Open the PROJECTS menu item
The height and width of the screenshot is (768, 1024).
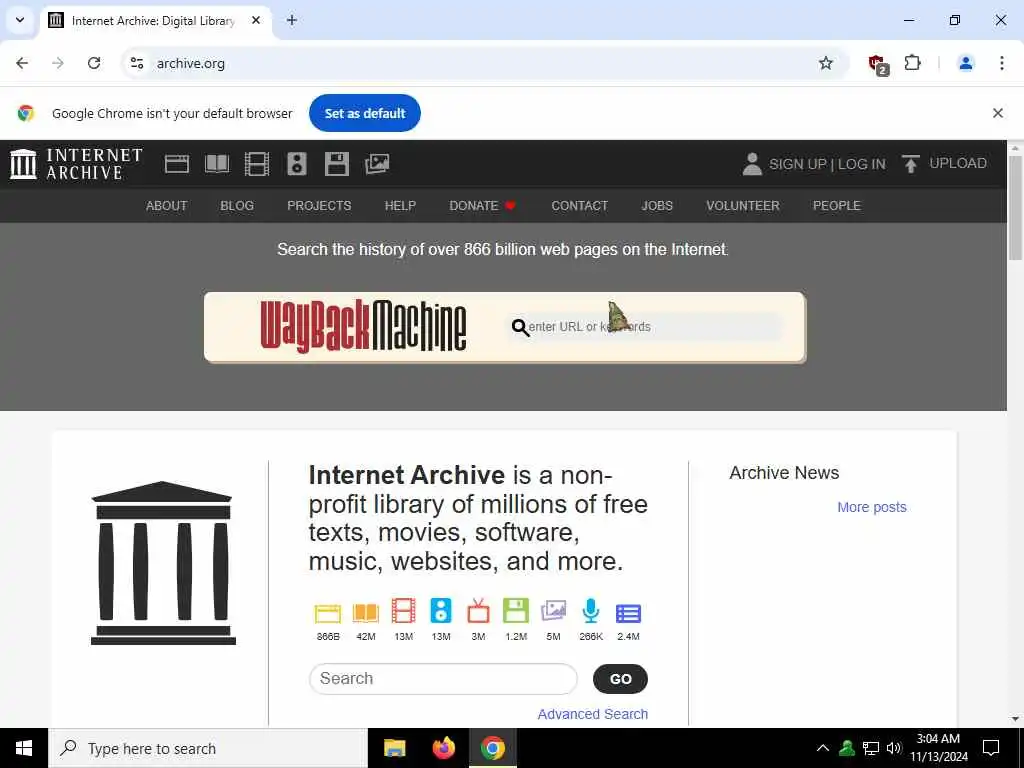coord(319,205)
